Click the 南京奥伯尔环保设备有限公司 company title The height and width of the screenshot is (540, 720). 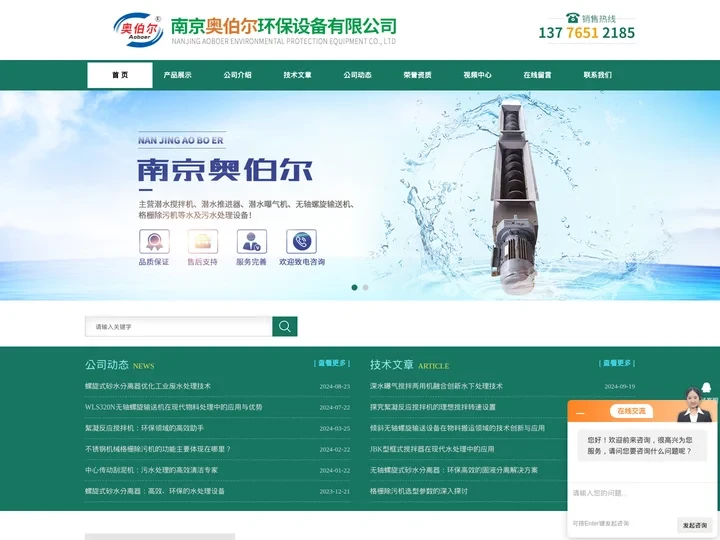(284, 26)
